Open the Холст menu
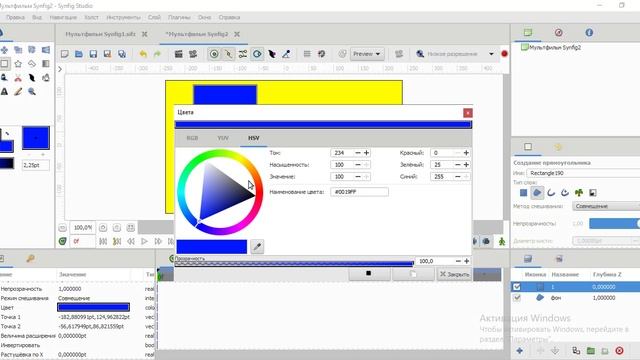The height and width of the screenshot is (360, 640). 91,17
